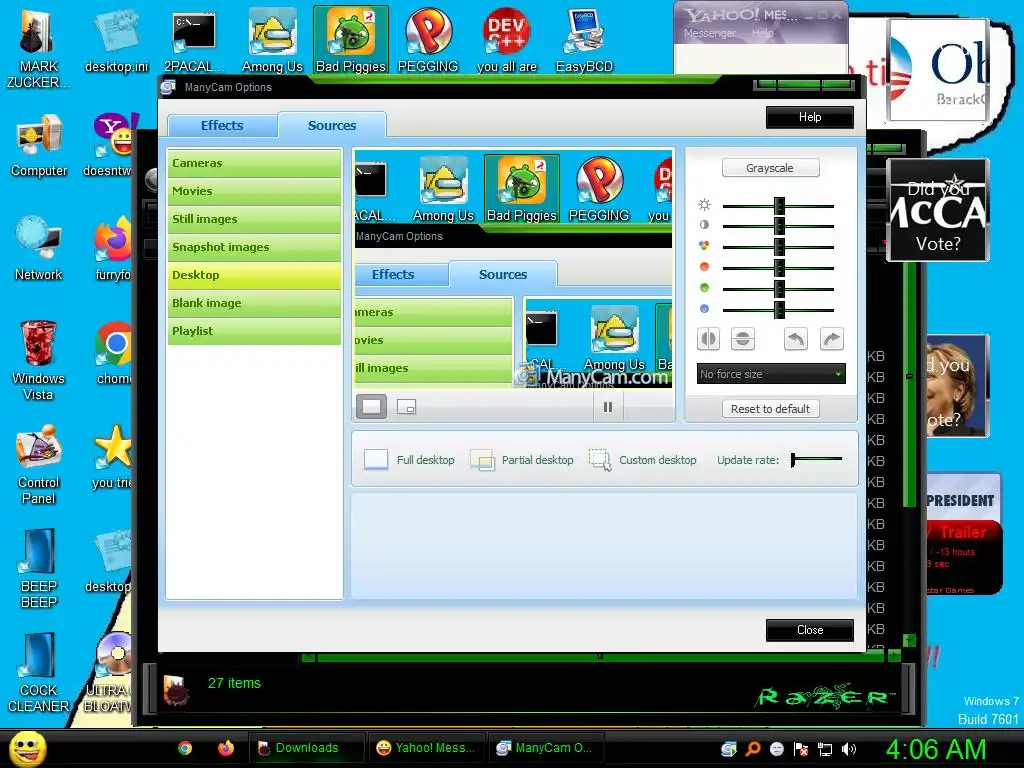Open the Snapshot images source category

[x=254, y=248]
